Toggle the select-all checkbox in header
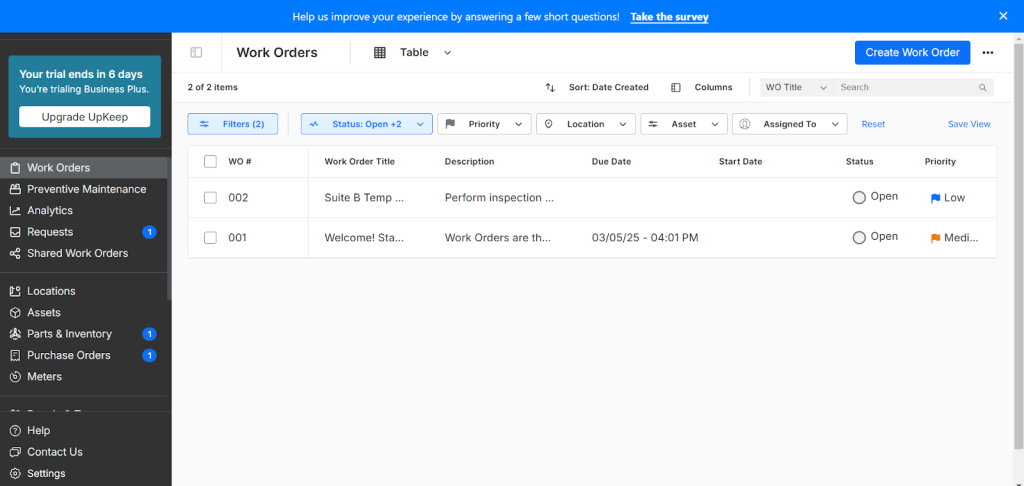Image resolution: width=1024 pixels, height=486 pixels. tap(210, 162)
